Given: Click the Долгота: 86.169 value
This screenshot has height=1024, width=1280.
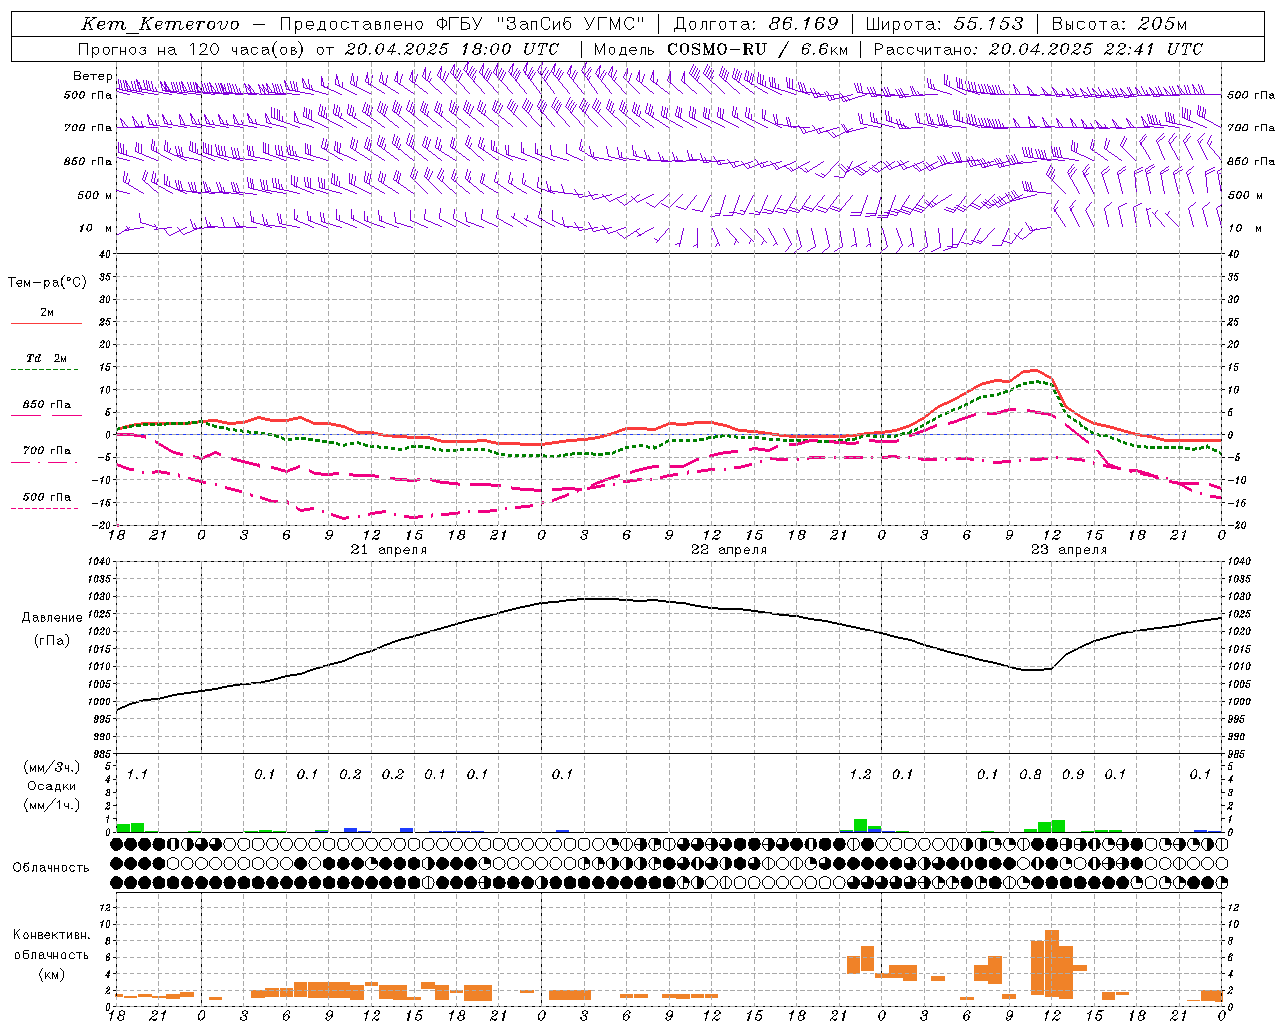Looking at the screenshot, I should pyautogui.click(x=756, y=24).
